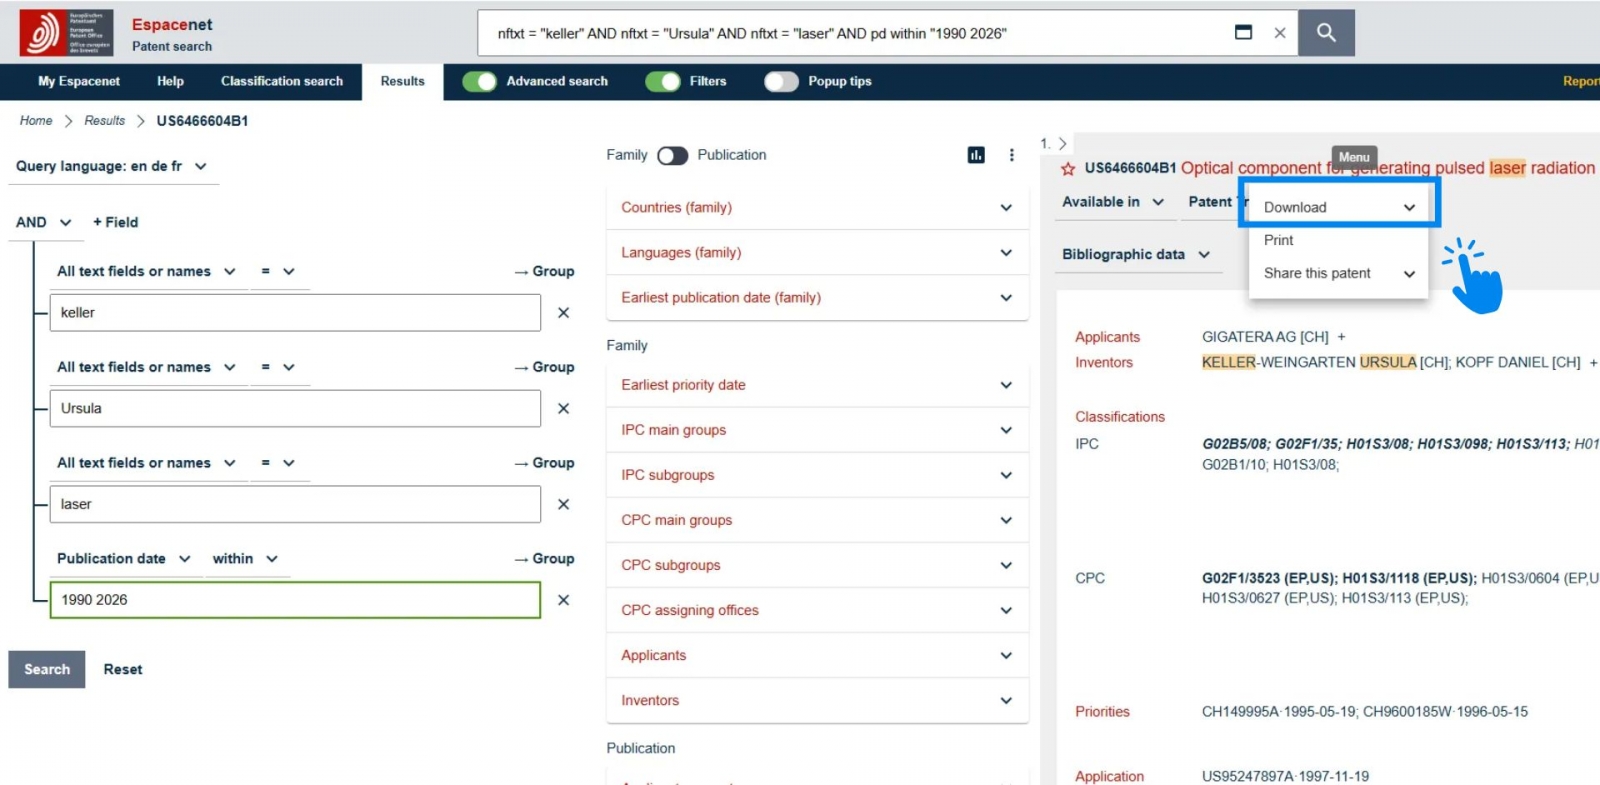Screen dimensions: 1600x785
Task: Star patent US6466604B1 as favorite
Action: point(1068,169)
